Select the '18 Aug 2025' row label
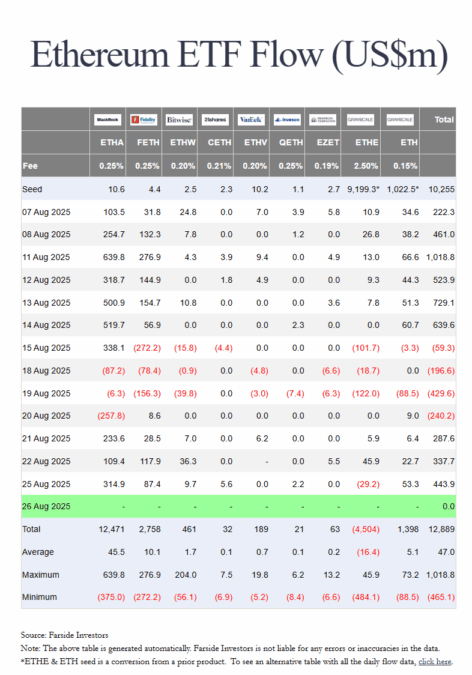This screenshot has width=472, height=675. [x=46, y=371]
